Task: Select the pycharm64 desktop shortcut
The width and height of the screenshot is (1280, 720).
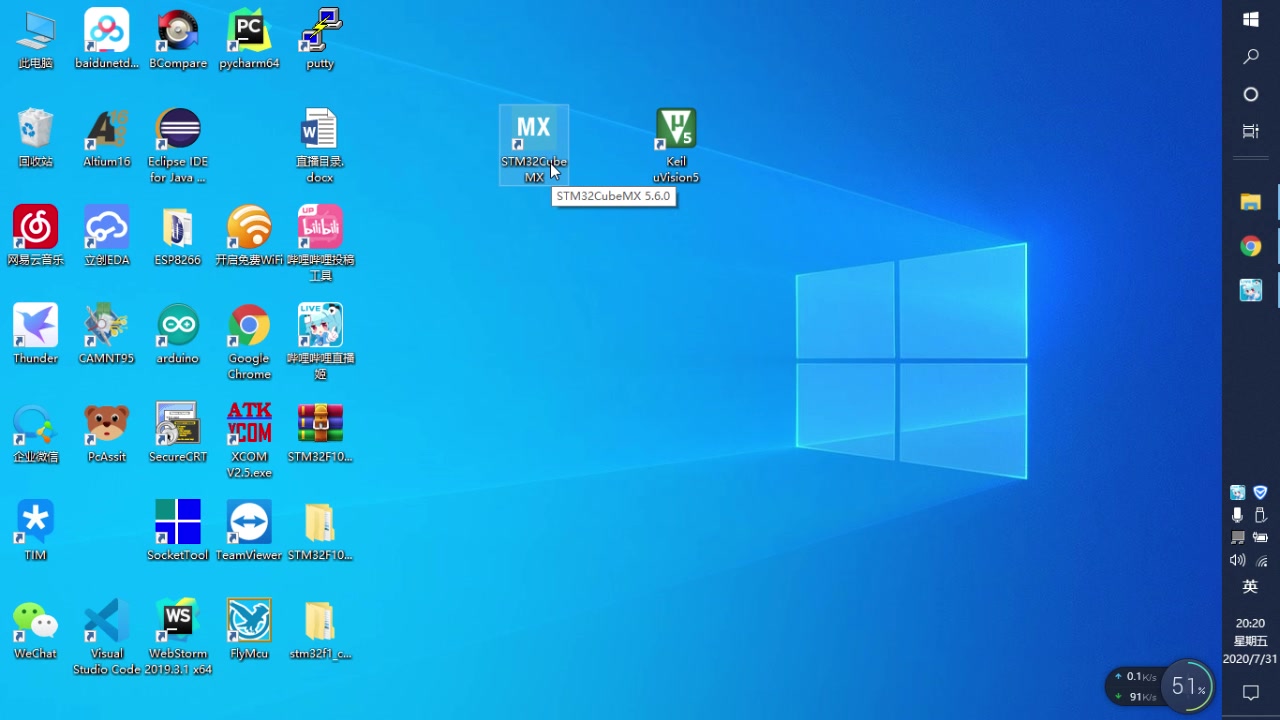Action: (249, 40)
